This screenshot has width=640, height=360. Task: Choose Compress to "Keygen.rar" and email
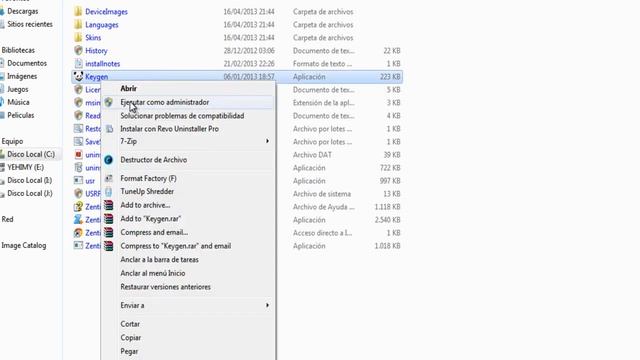(176, 246)
